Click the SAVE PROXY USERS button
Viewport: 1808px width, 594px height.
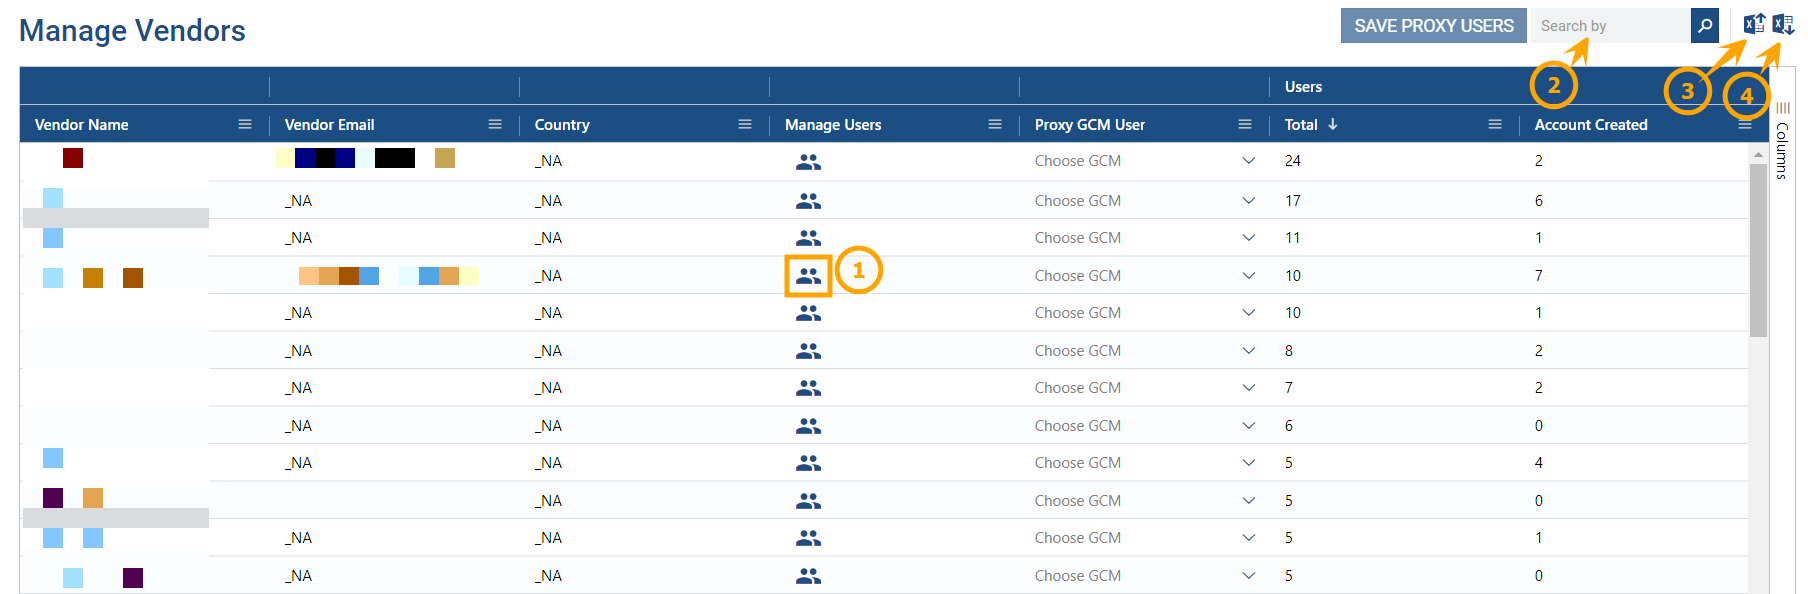coord(1433,26)
